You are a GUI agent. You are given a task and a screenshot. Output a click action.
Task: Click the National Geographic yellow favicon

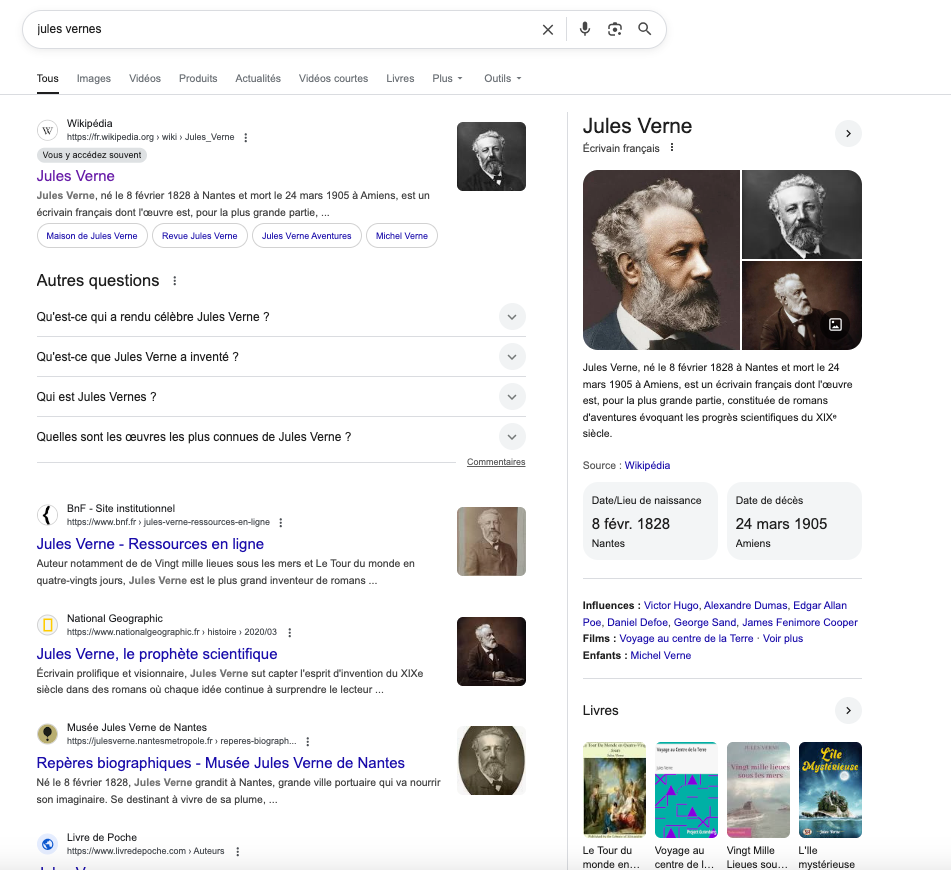[x=47, y=625]
